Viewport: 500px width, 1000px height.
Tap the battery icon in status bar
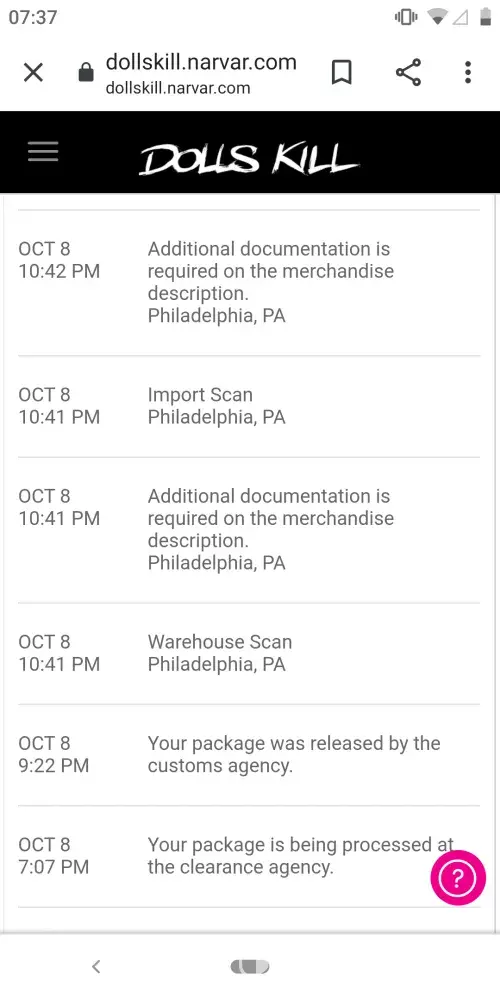(x=486, y=18)
